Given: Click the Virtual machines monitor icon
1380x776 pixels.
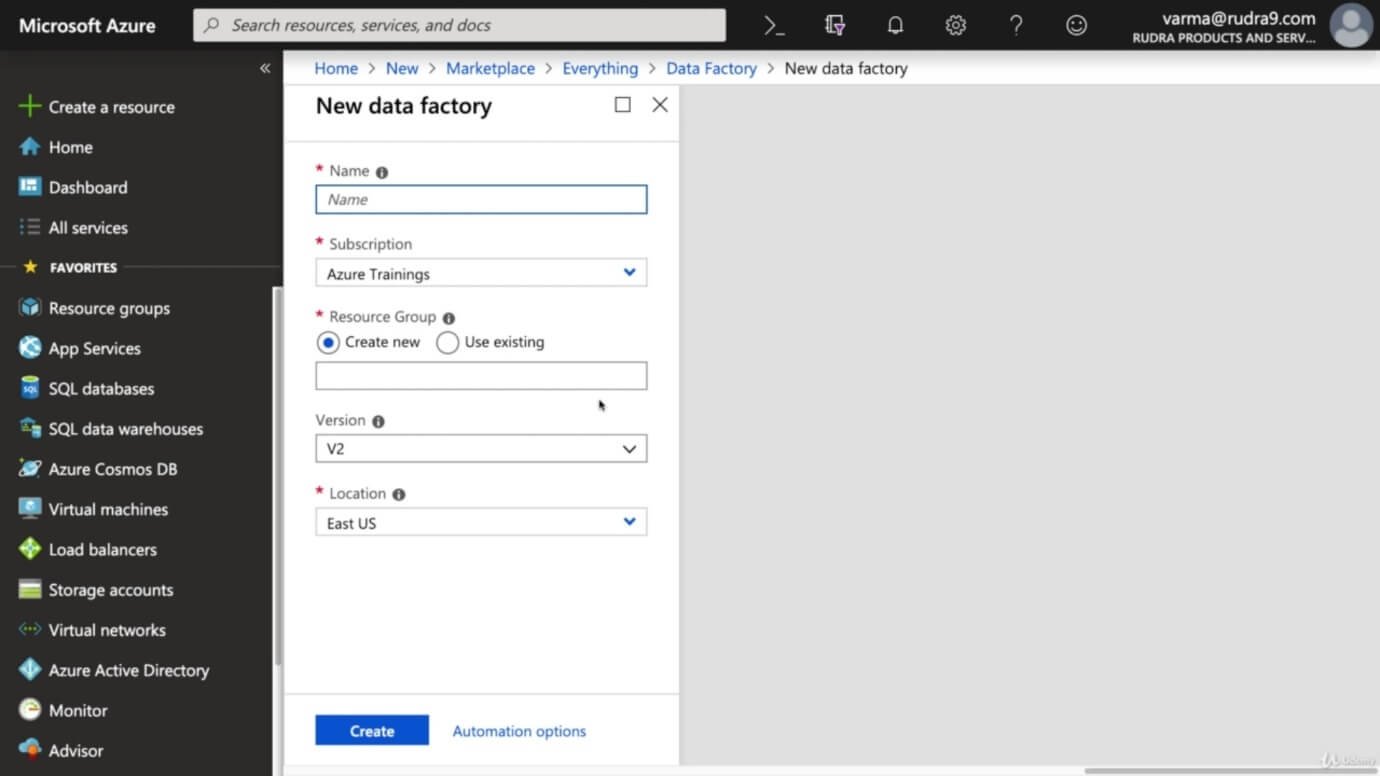Looking at the screenshot, I should [x=30, y=509].
